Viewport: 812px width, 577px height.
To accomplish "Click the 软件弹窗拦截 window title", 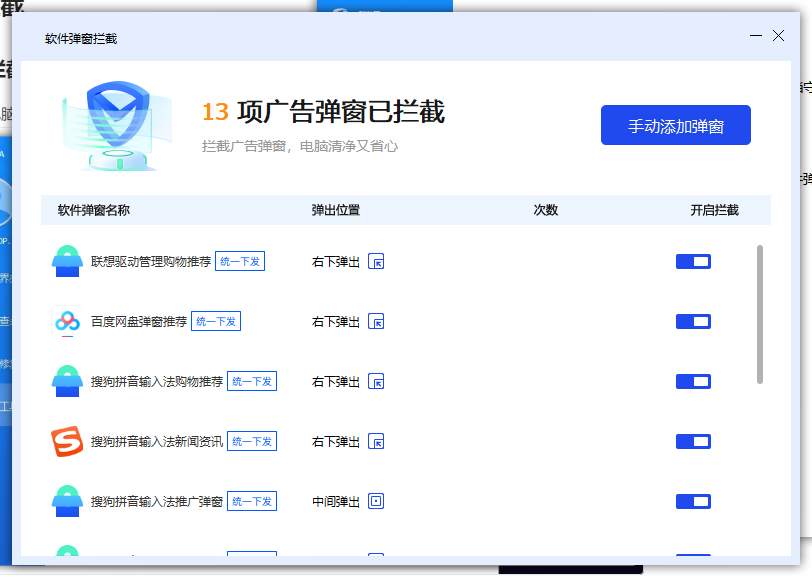I will click(81, 39).
